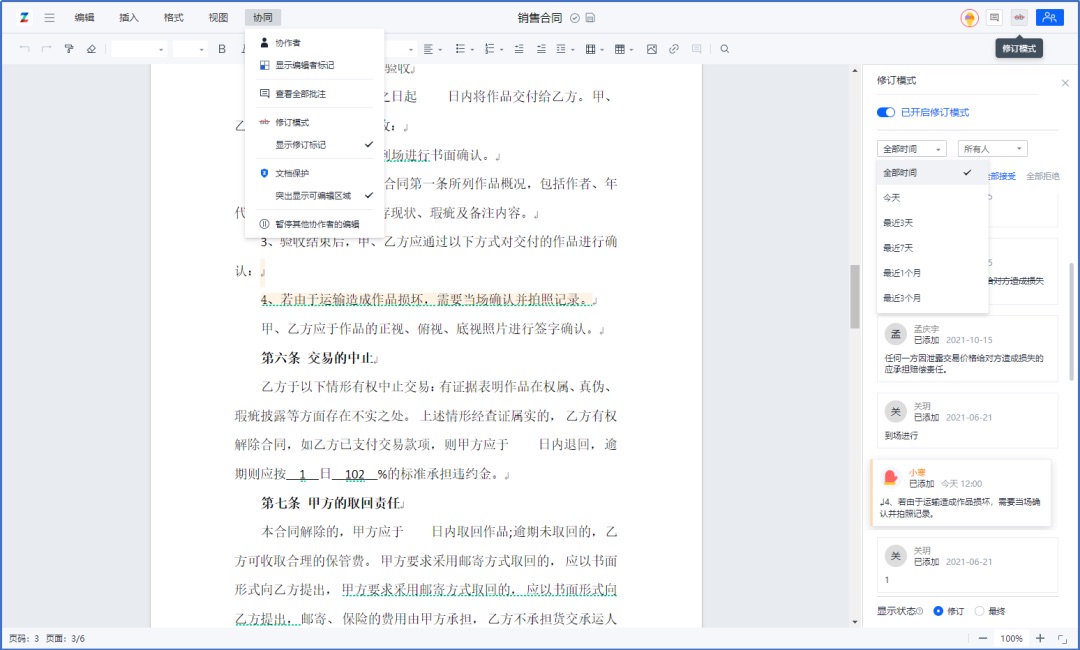This screenshot has width=1080, height=650.
Task: Click the document vertical scrollbar thumb
Action: click(x=855, y=296)
